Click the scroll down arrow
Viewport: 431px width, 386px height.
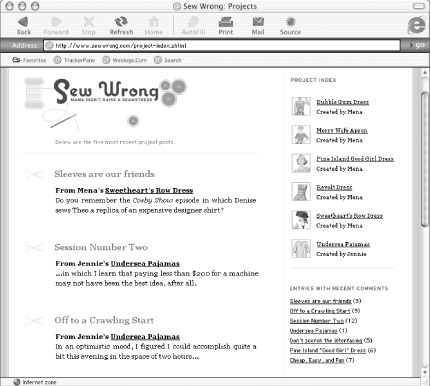coord(425,372)
